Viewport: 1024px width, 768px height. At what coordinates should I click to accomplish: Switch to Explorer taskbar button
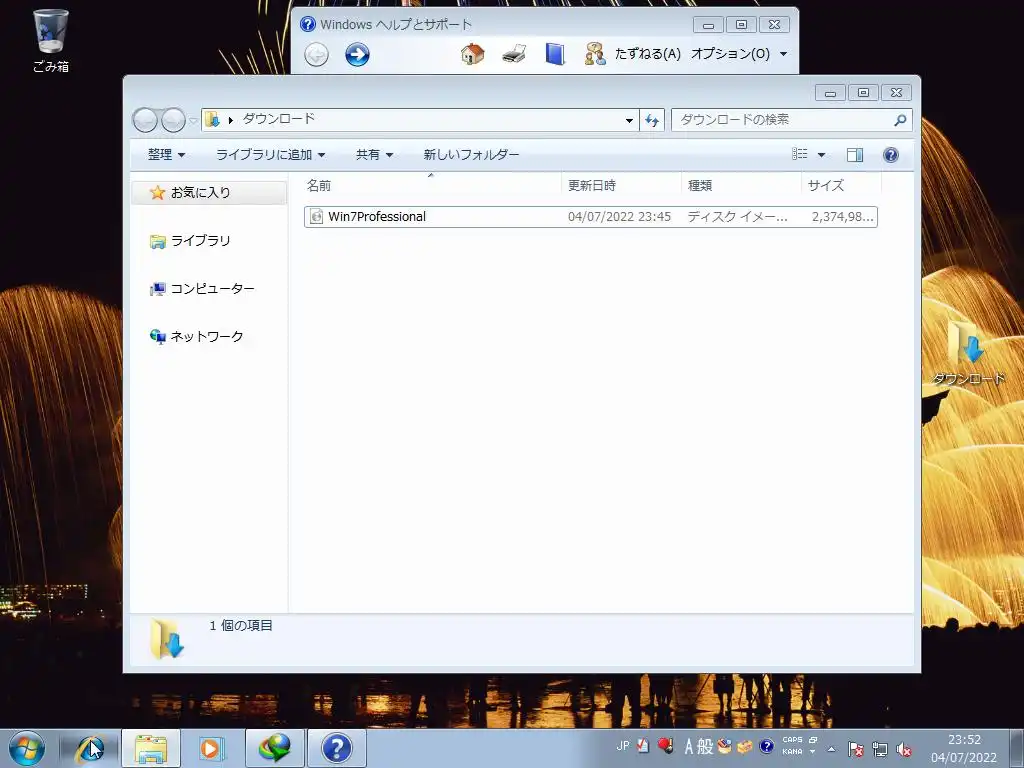(x=151, y=748)
